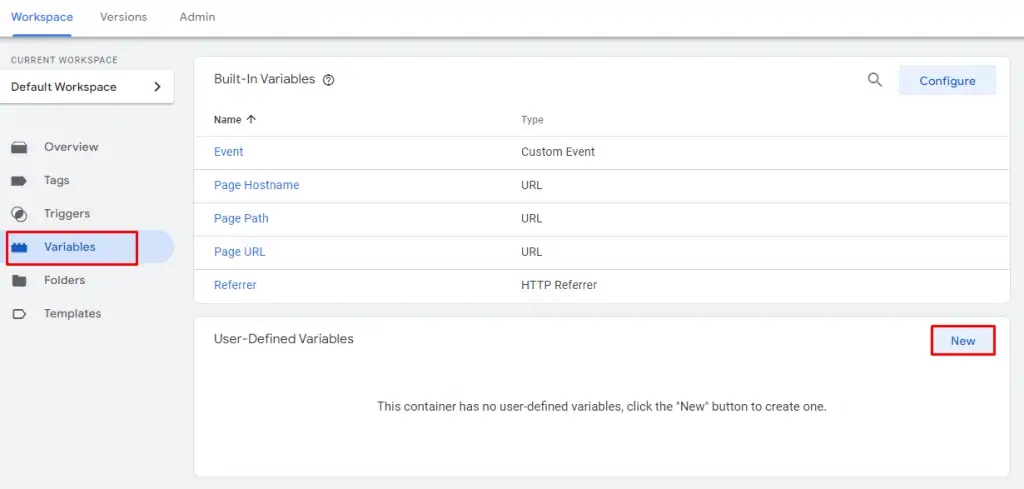Screen dimensions: 1024x489
Task: Click the Overview briefcase icon
Action: (x=19, y=147)
